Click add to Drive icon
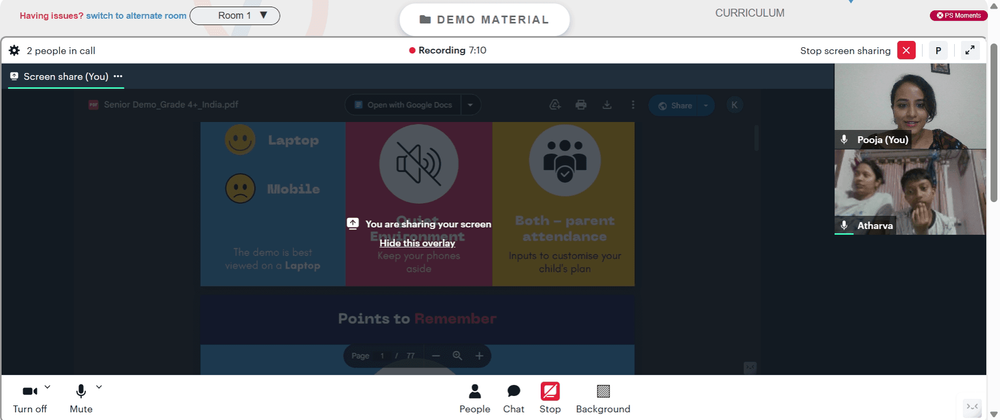This screenshot has width=1000, height=420. coord(555,105)
